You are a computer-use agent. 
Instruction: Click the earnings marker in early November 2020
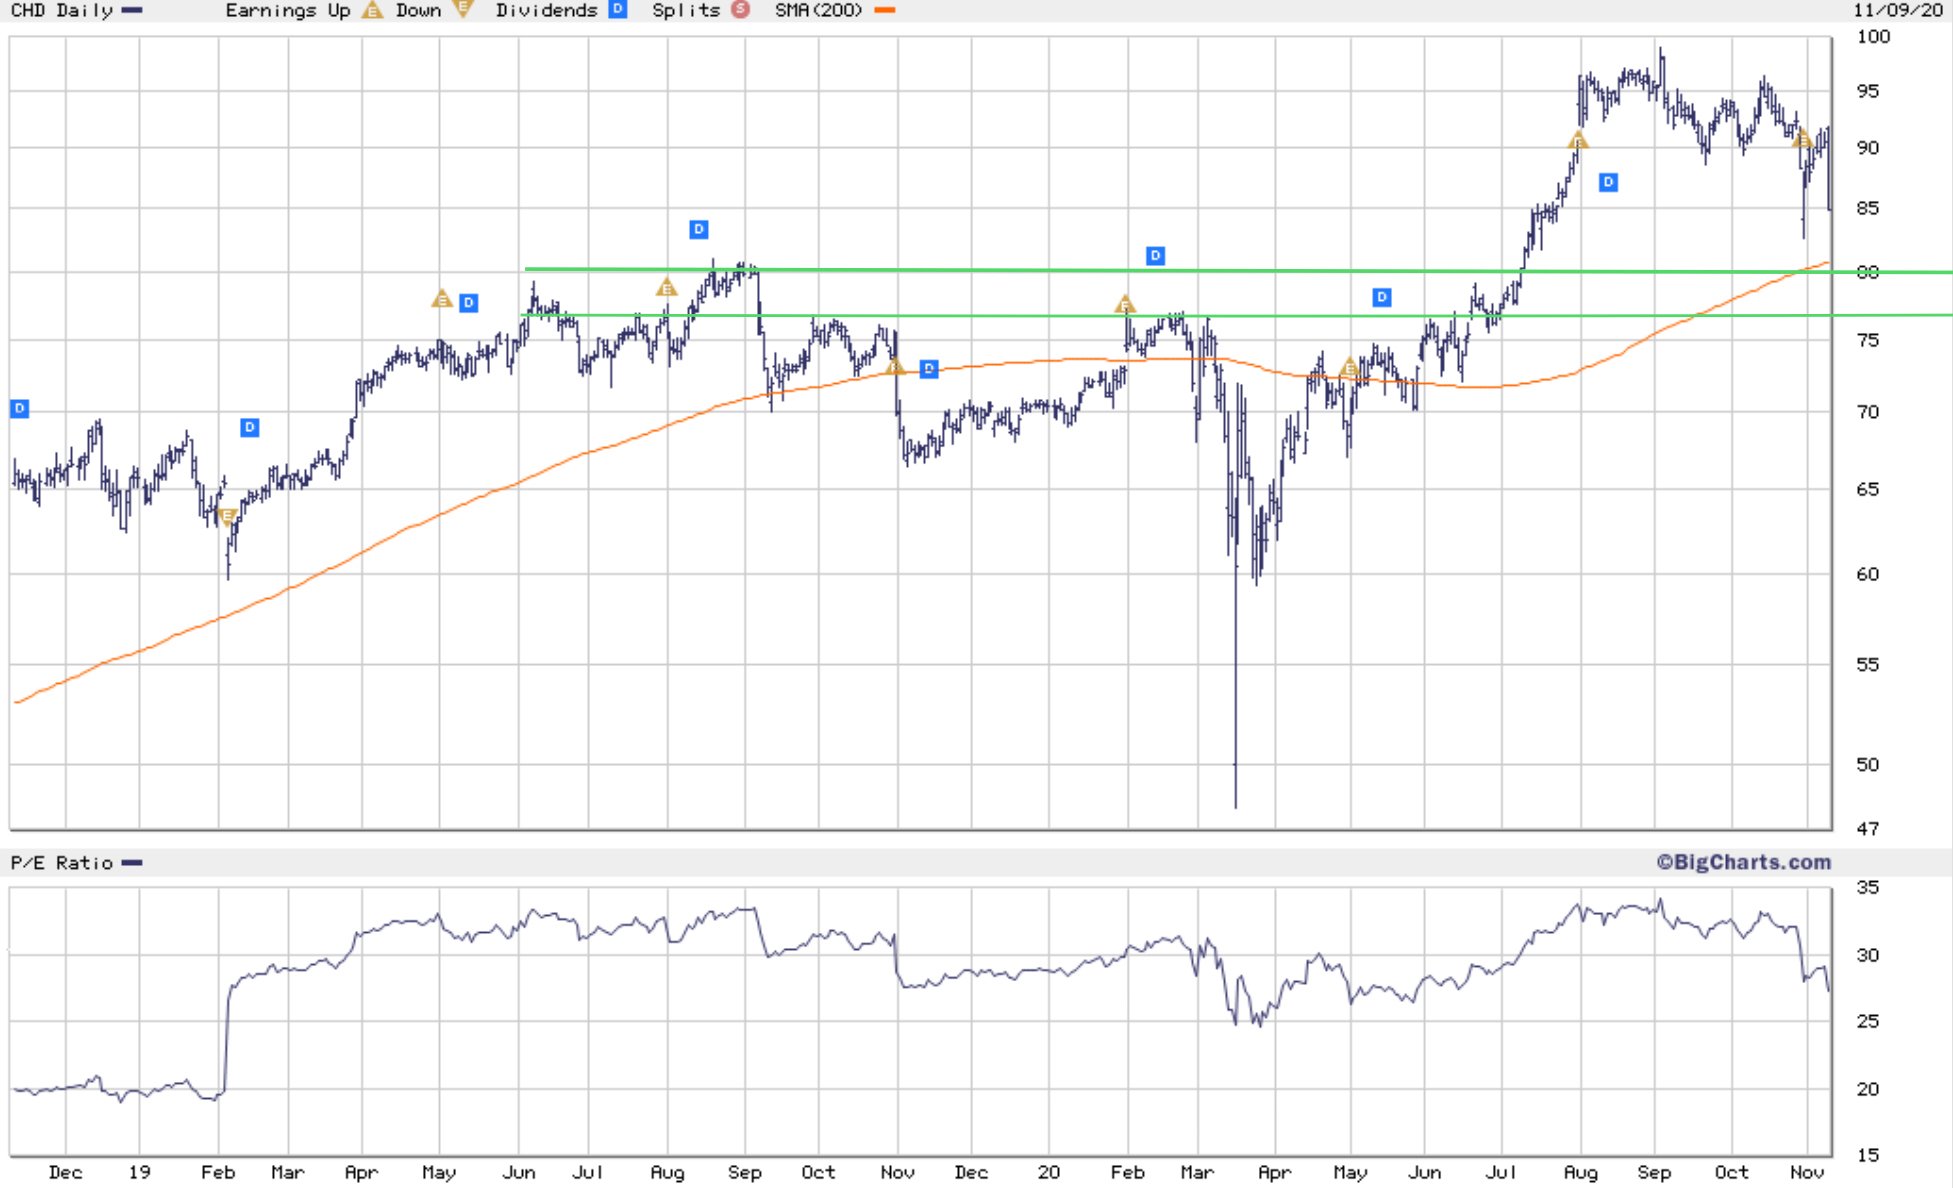(1801, 139)
